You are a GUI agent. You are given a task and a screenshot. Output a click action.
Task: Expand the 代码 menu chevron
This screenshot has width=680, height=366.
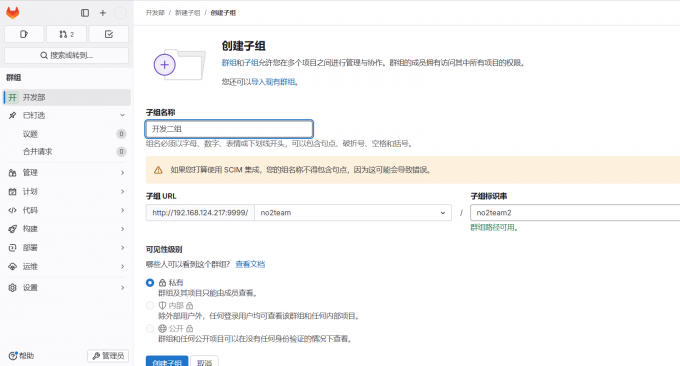coord(122,210)
